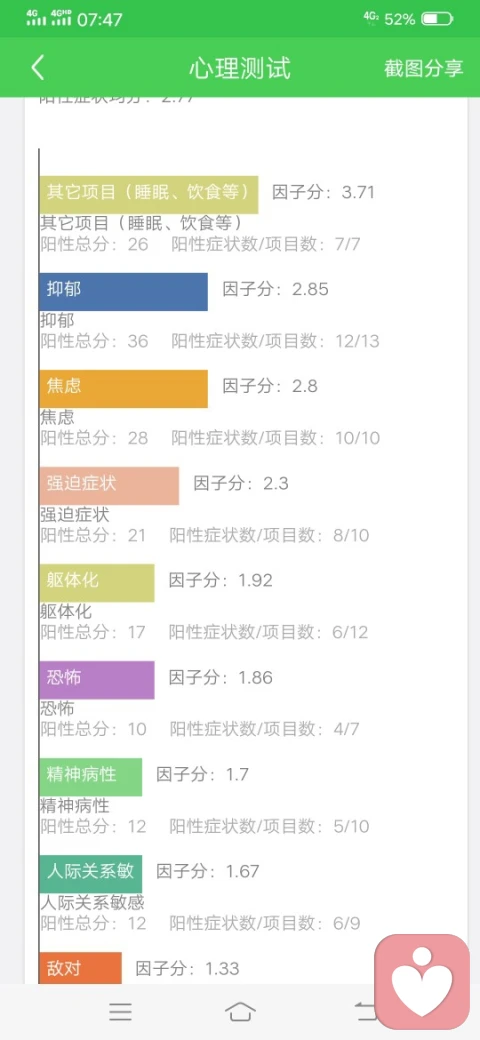
Task: Tap the back arrow in header
Action: coord(38,68)
